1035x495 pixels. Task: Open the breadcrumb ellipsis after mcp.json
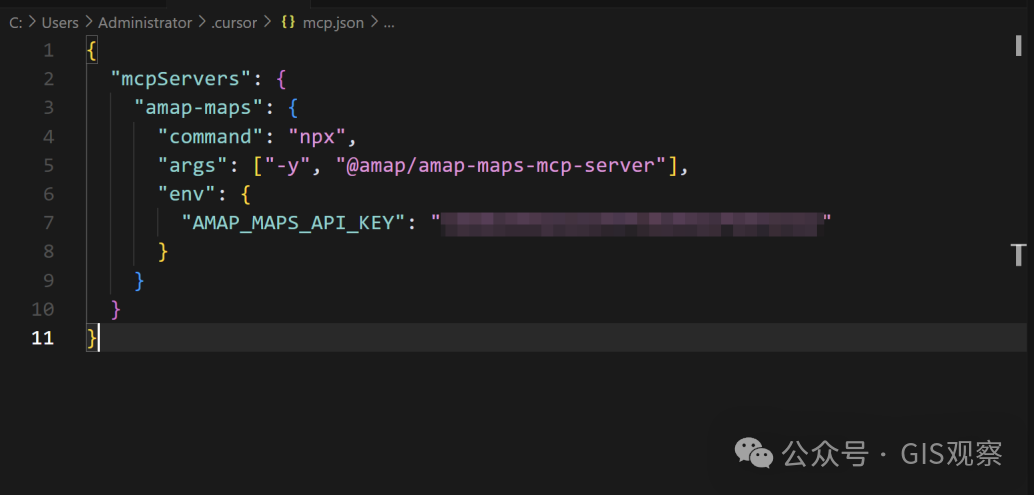click(x=389, y=24)
